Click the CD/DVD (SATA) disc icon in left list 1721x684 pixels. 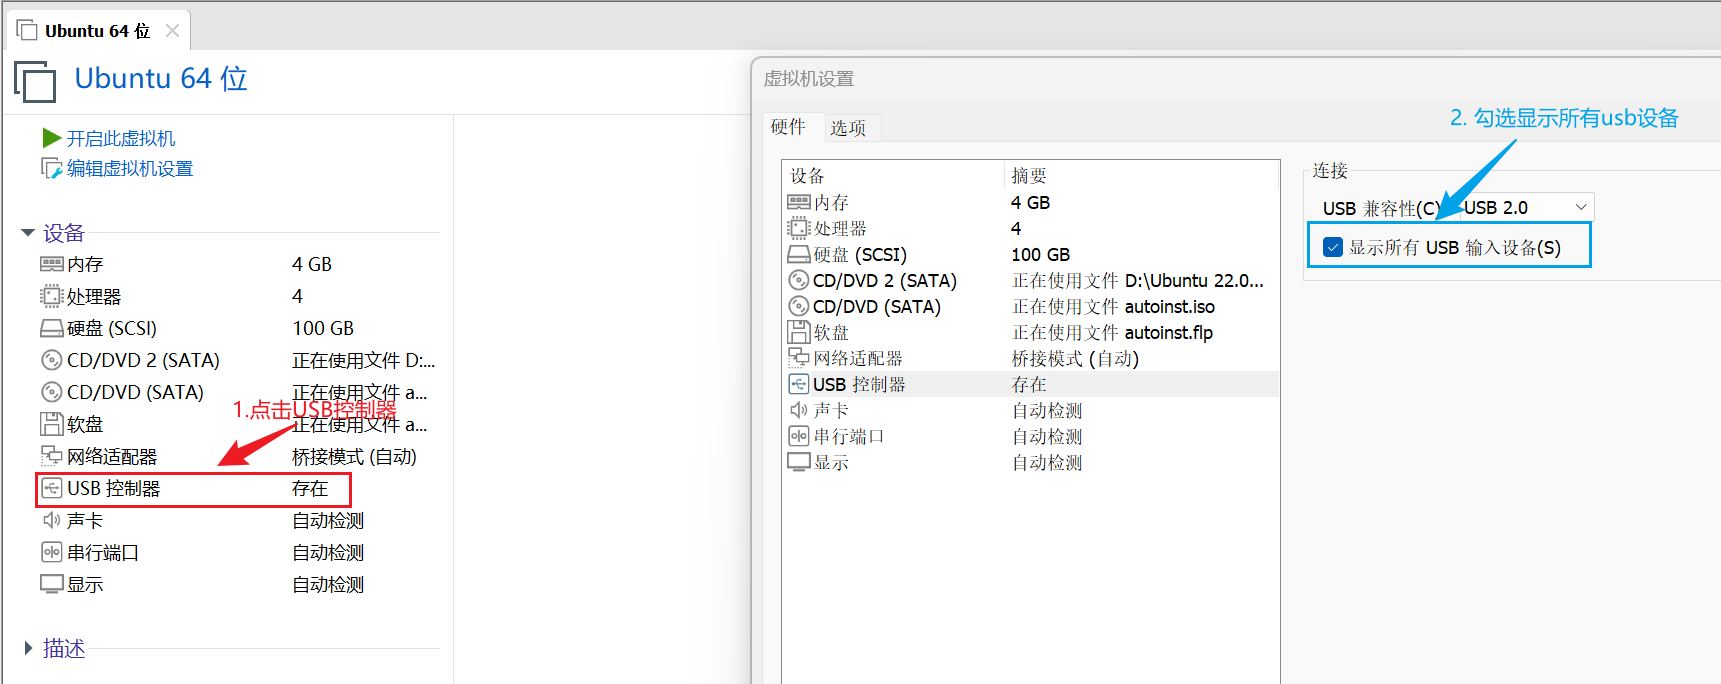(x=52, y=392)
